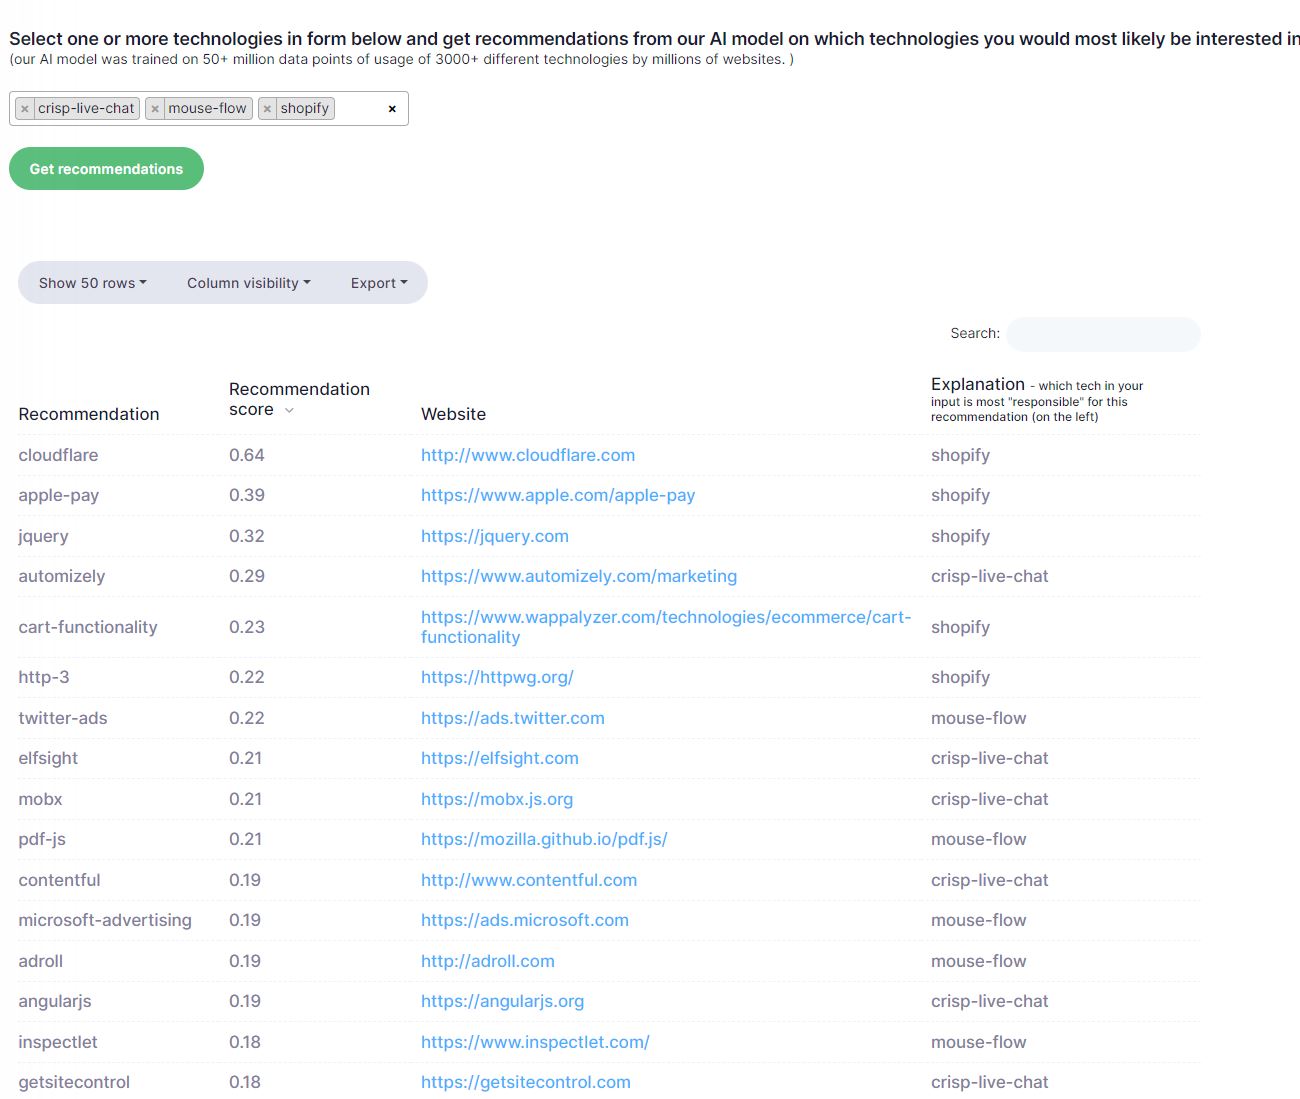Select the http-3 recommendation cell
1300x1099 pixels.
coord(44,677)
